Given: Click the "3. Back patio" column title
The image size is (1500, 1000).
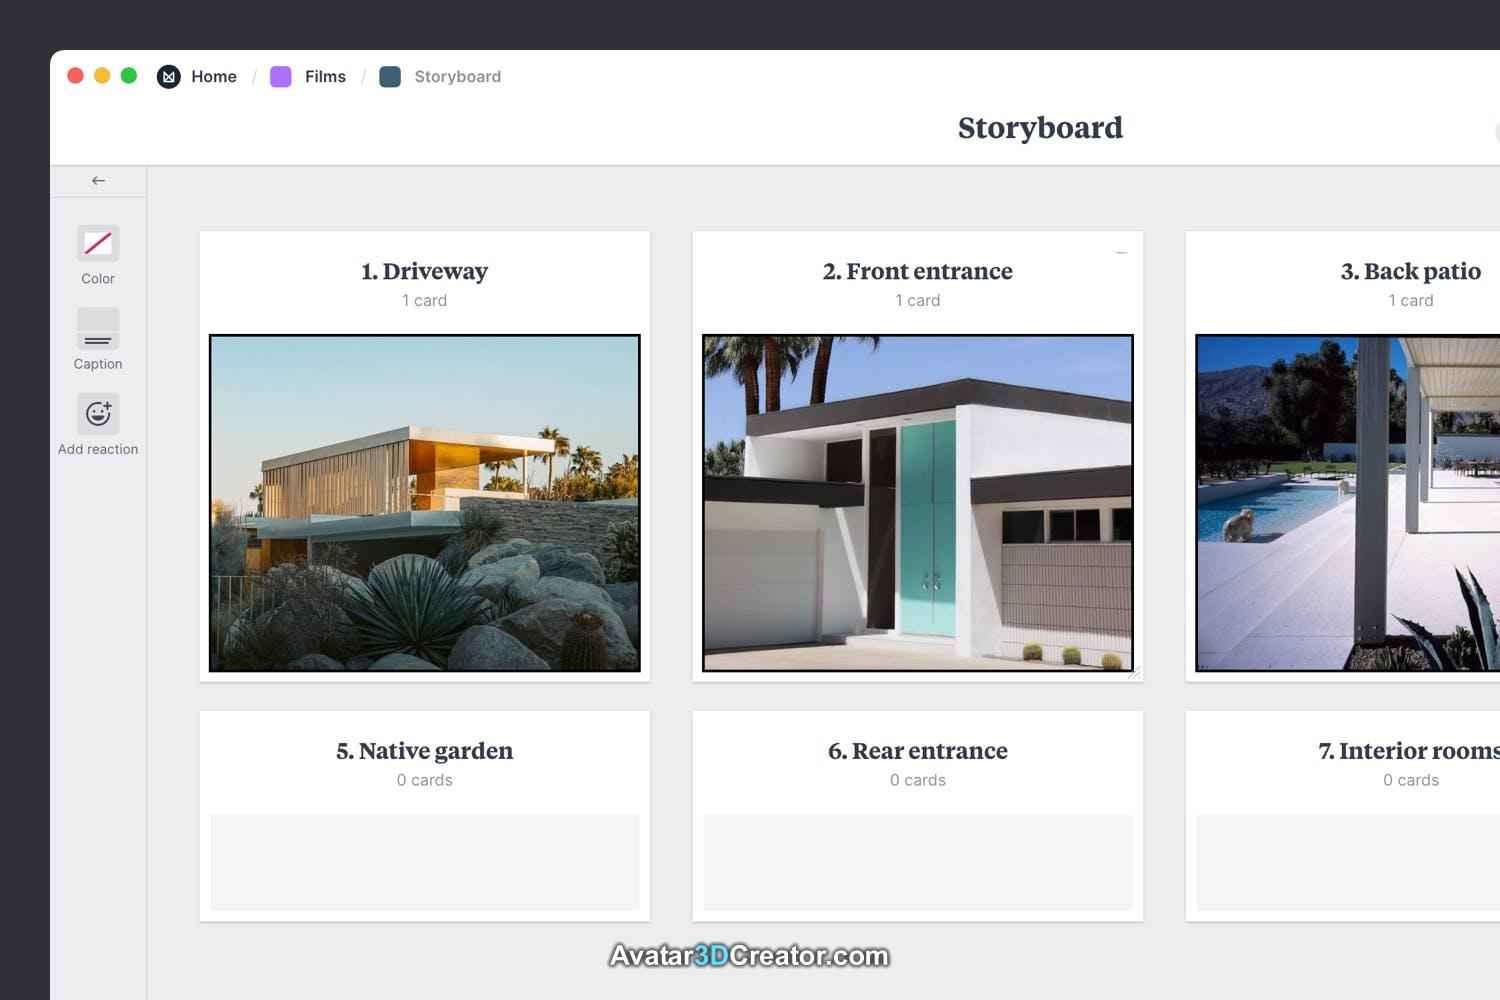Looking at the screenshot, I should click(x=1411, y=271).
